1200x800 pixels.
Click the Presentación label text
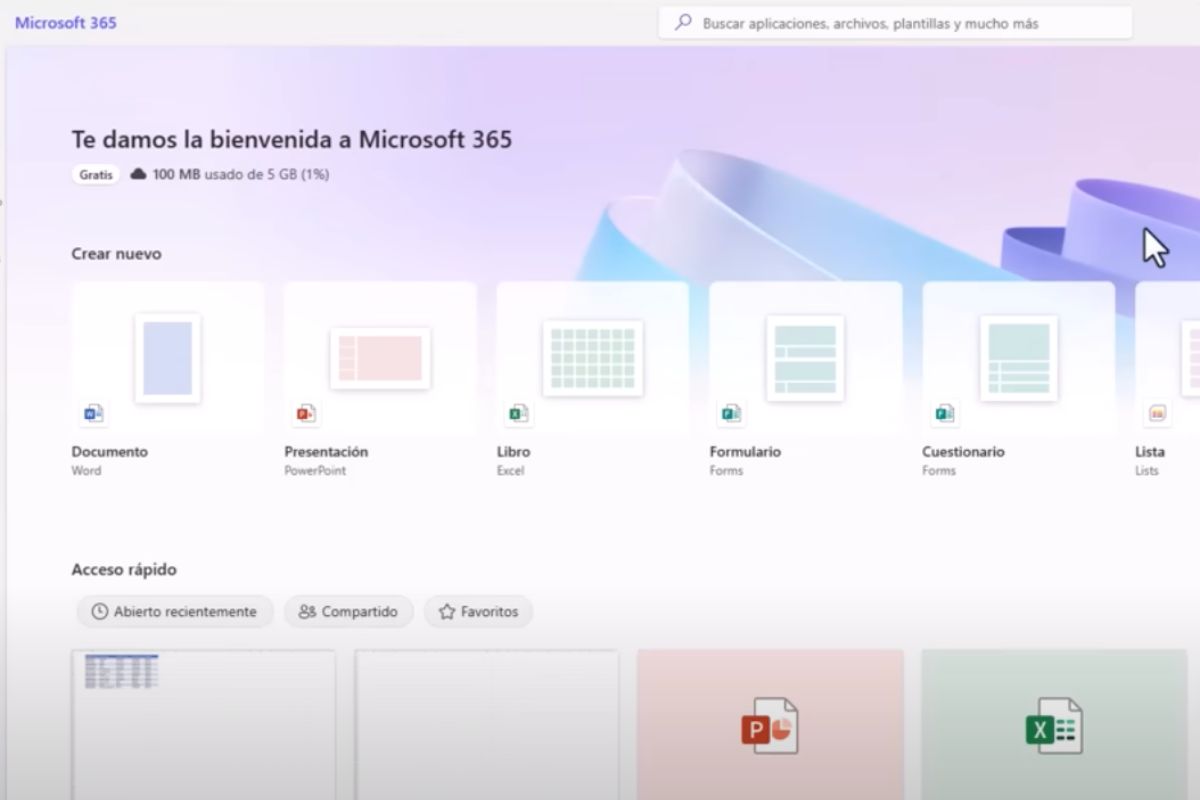326,452
